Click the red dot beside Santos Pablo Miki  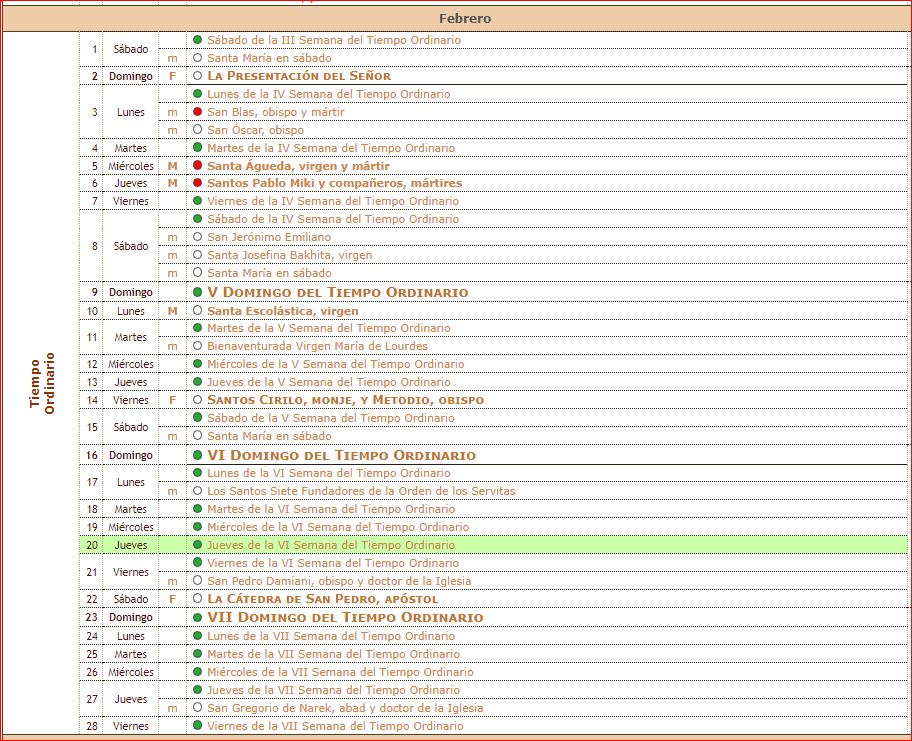(198, 184)
